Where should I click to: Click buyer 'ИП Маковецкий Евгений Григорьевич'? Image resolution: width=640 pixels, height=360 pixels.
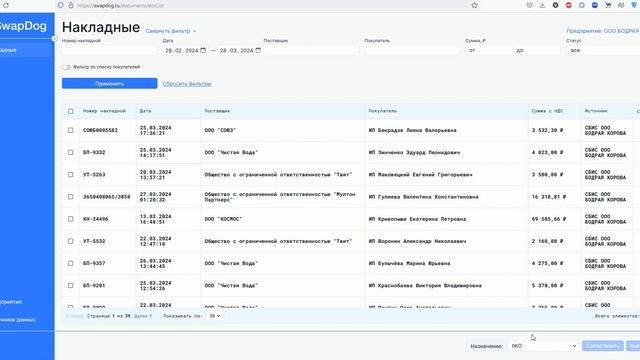click(x=420, y=174)
